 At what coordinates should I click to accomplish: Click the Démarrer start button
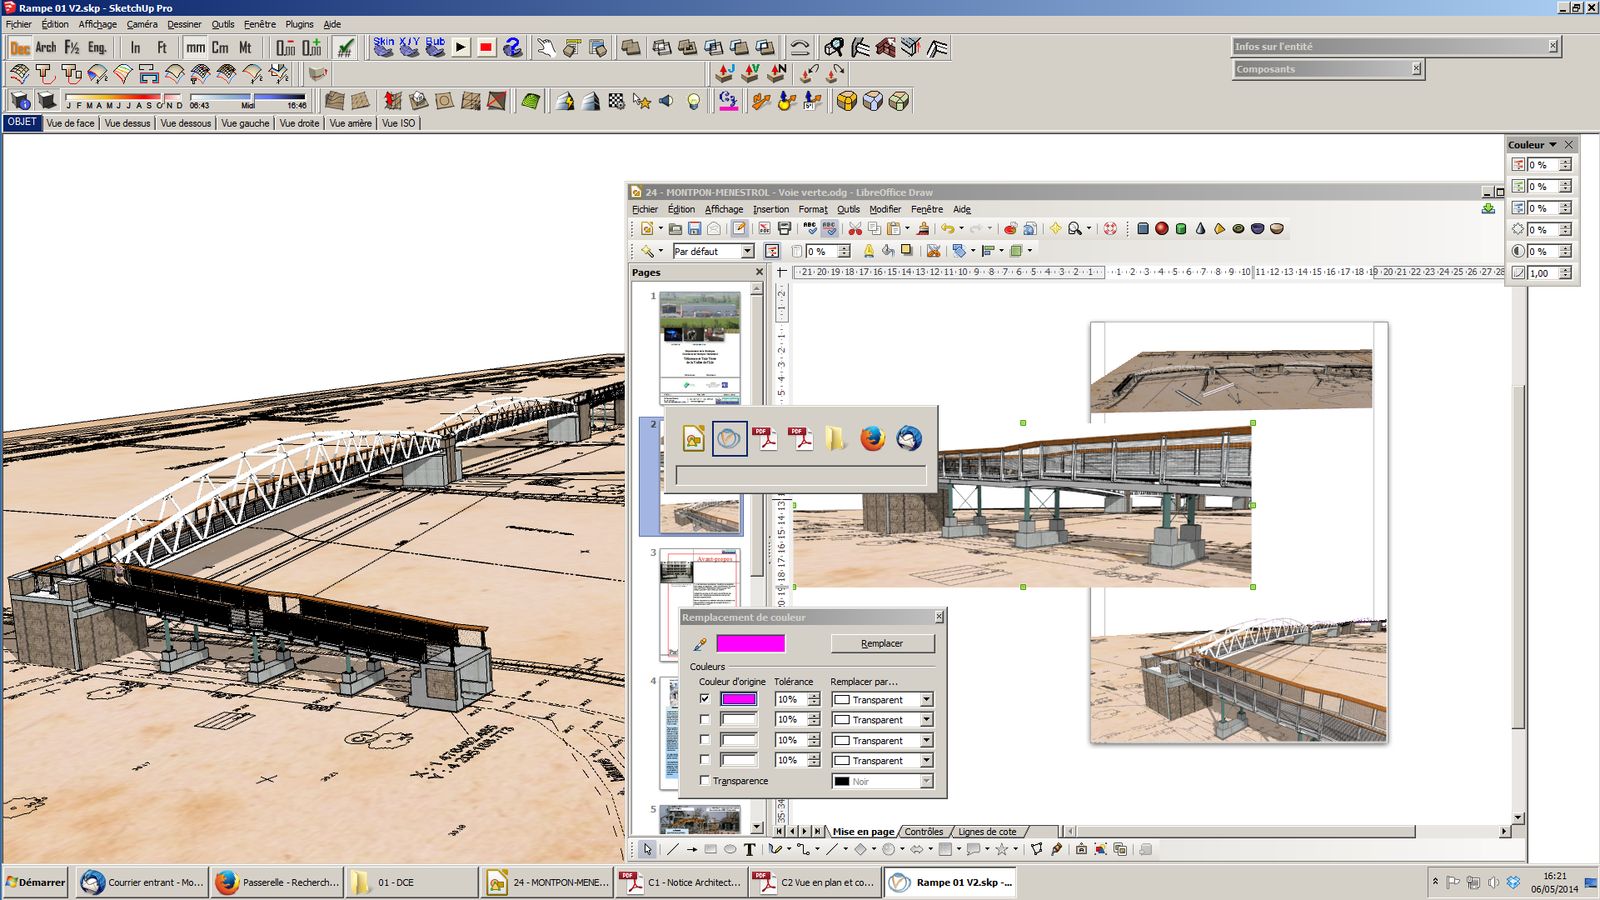(x=36, y=882)
